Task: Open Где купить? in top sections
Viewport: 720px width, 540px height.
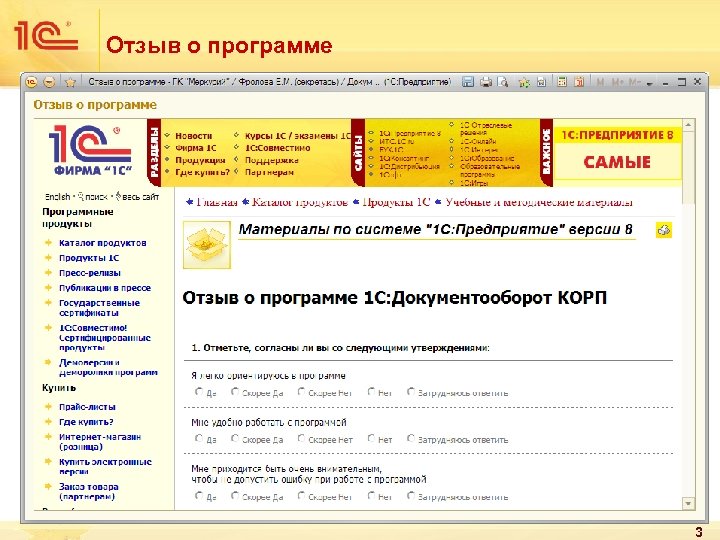Action: (x=202, y=172)
